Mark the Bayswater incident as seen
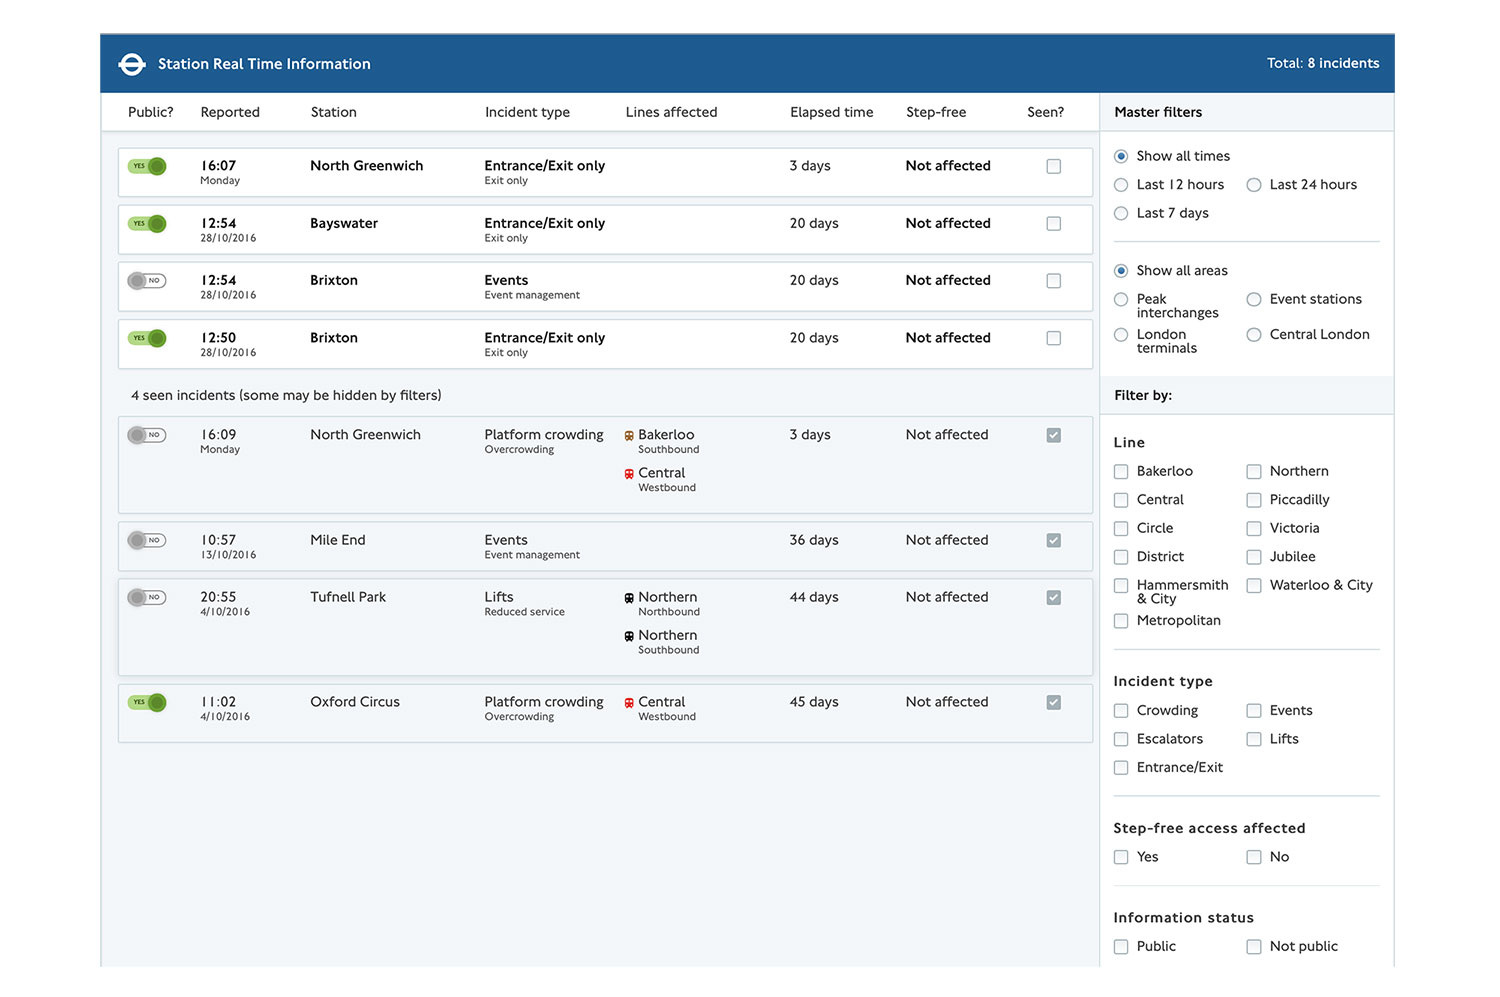Image resolution: width=1500 pixels, height=997 pixels. (1053, 224)
